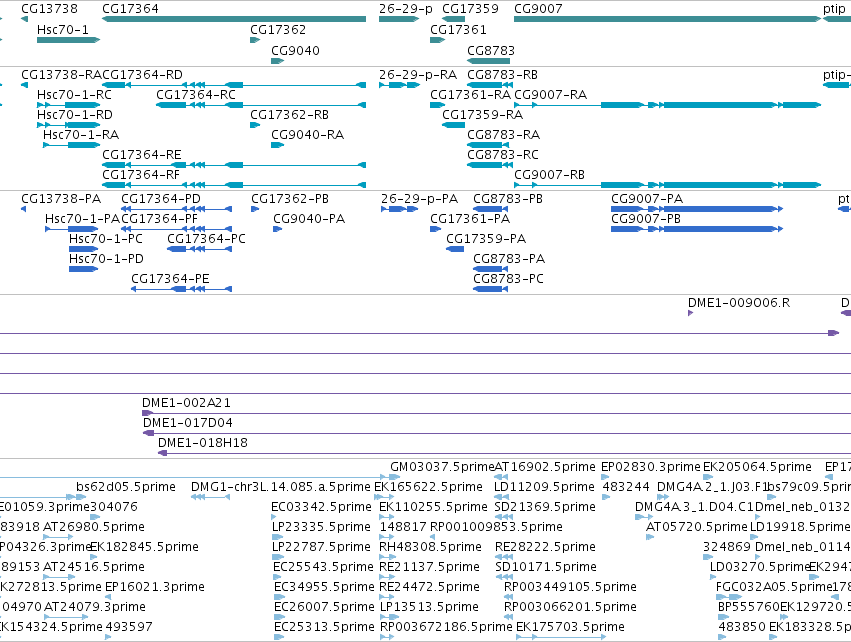Click the CG8783-PA protein label
The image size is (851, 642).
point(509,259)
